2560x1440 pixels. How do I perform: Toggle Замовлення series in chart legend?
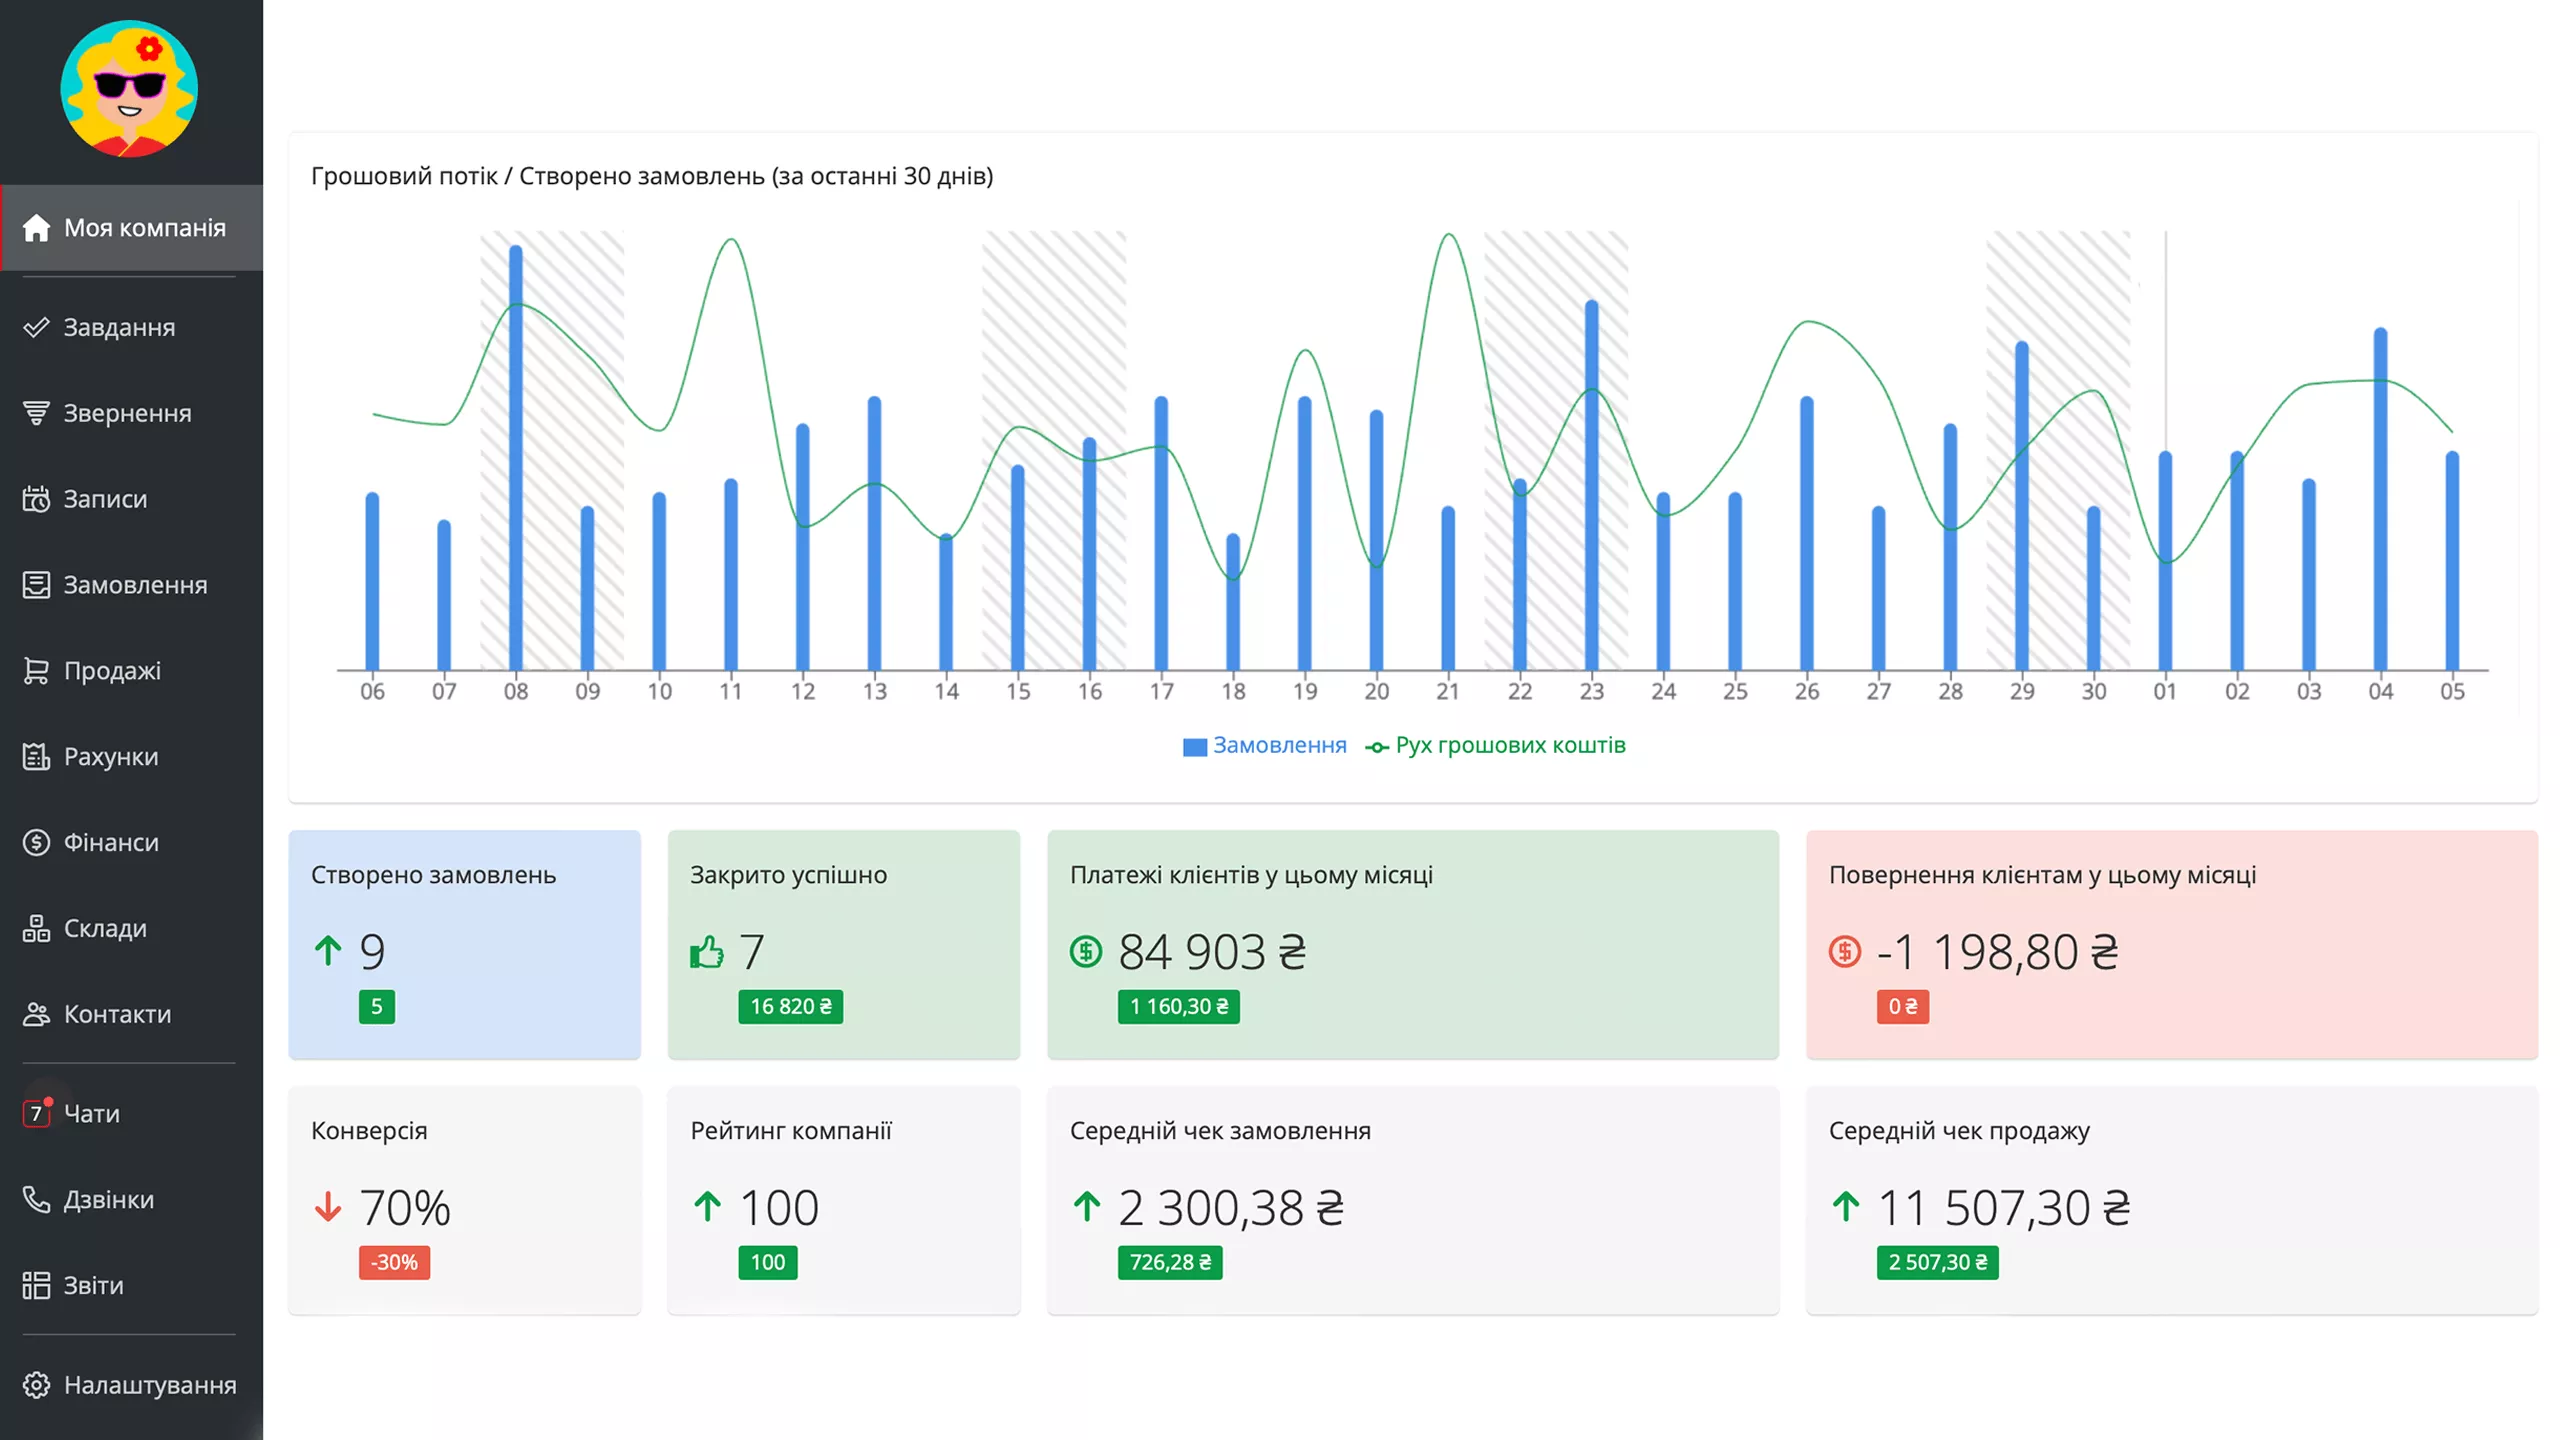(1266, 746)
